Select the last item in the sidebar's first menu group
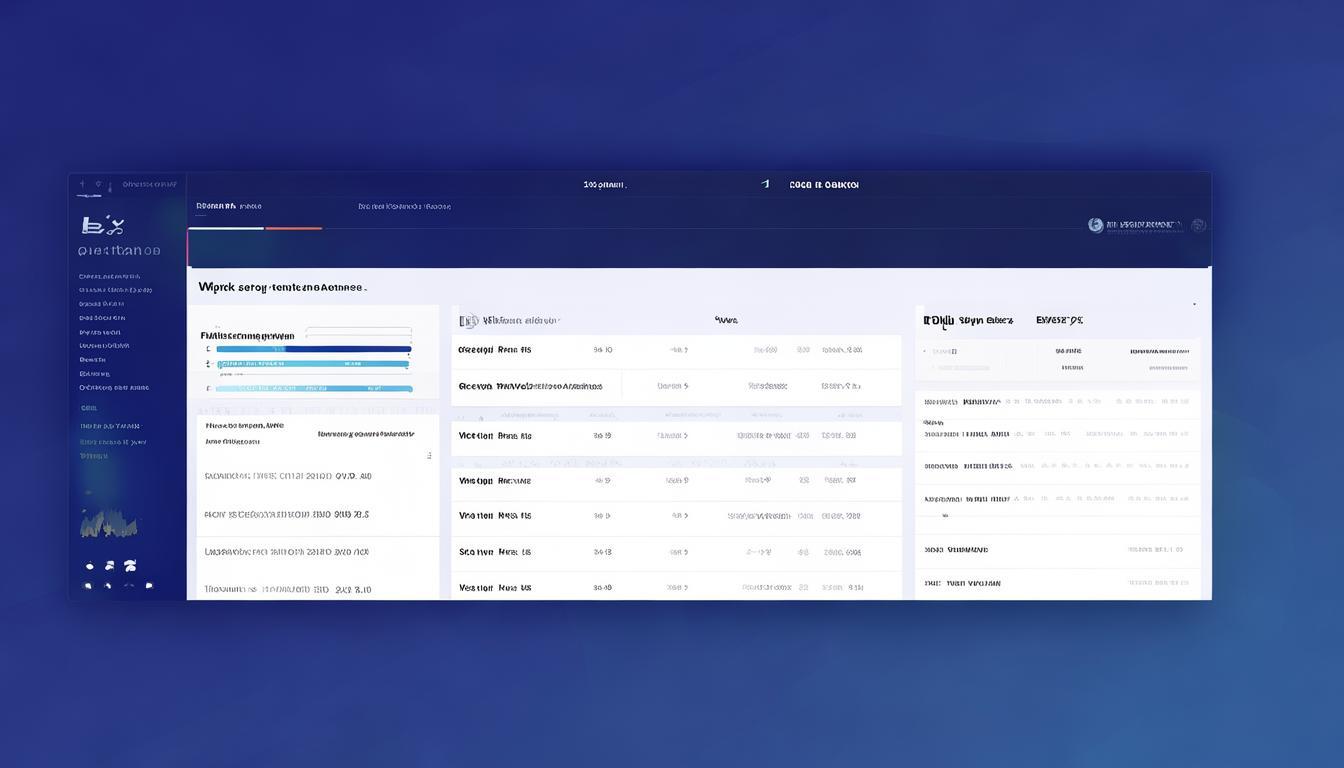This screenshot has height=768, width=1344. coord(114,387)
